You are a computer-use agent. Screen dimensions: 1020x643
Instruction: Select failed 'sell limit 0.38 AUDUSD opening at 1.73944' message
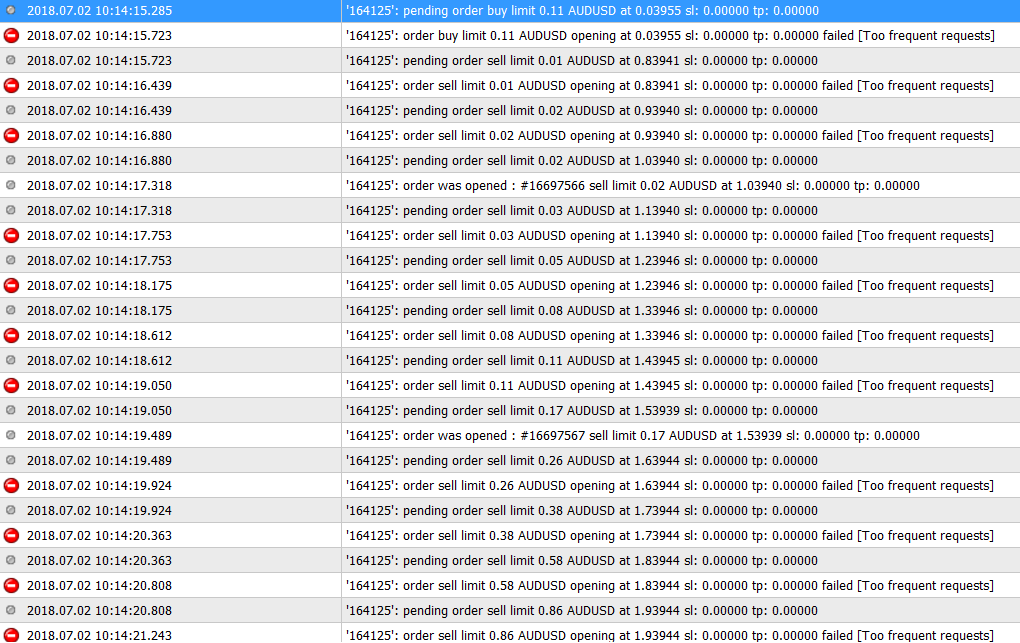[669, 536]
